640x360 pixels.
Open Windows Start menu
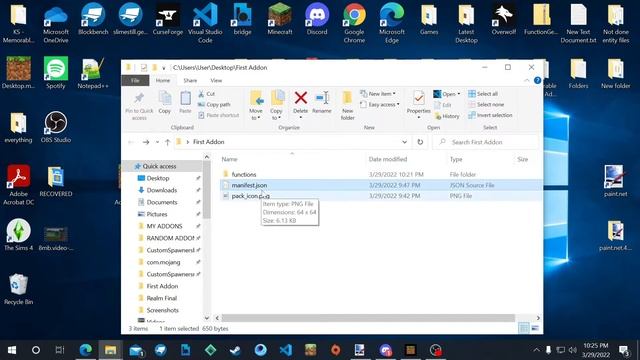pyautogui.click(x=12, y=350)
